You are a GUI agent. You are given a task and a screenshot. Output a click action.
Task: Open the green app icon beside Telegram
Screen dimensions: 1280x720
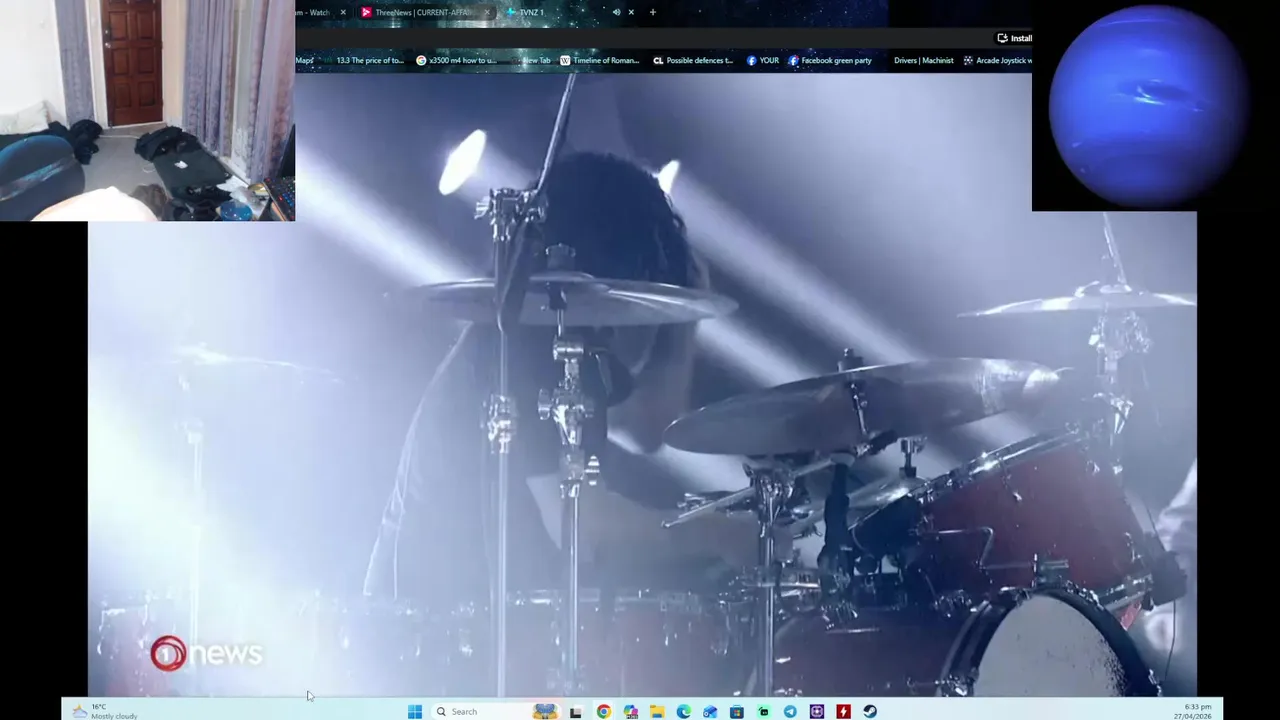click(x=764, y=711)
